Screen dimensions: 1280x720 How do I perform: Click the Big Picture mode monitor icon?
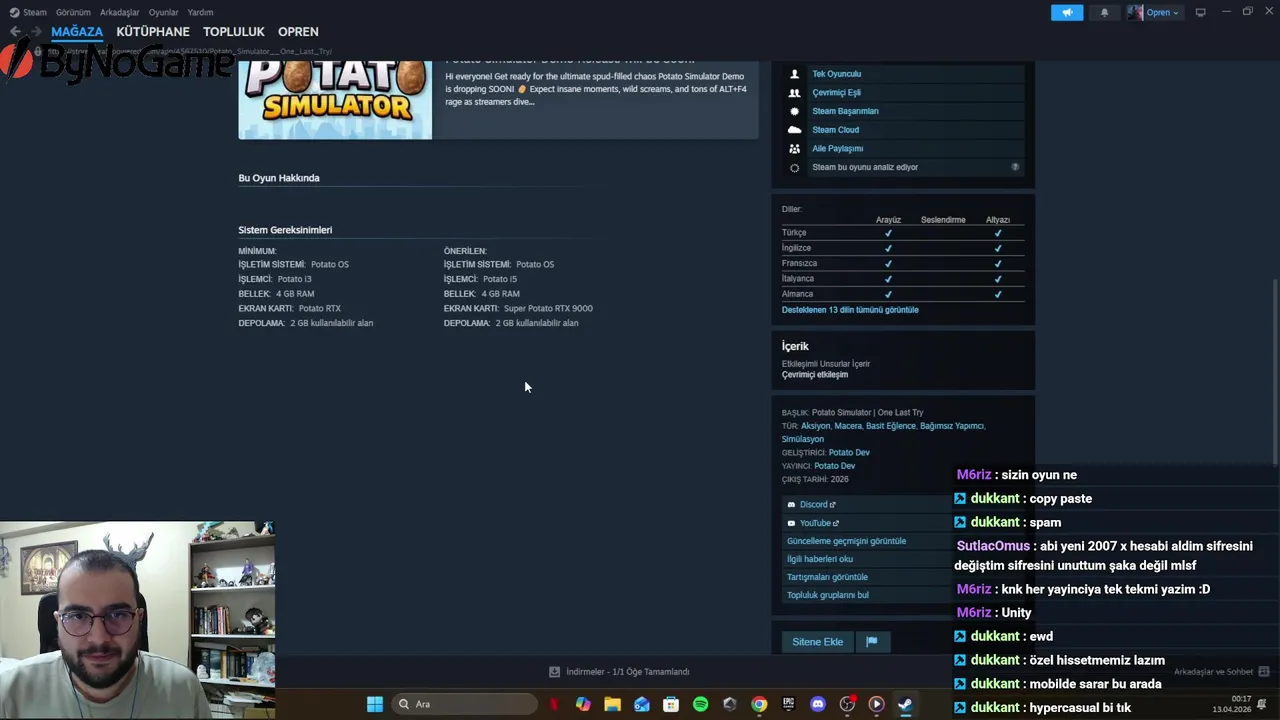point(1200,12)
